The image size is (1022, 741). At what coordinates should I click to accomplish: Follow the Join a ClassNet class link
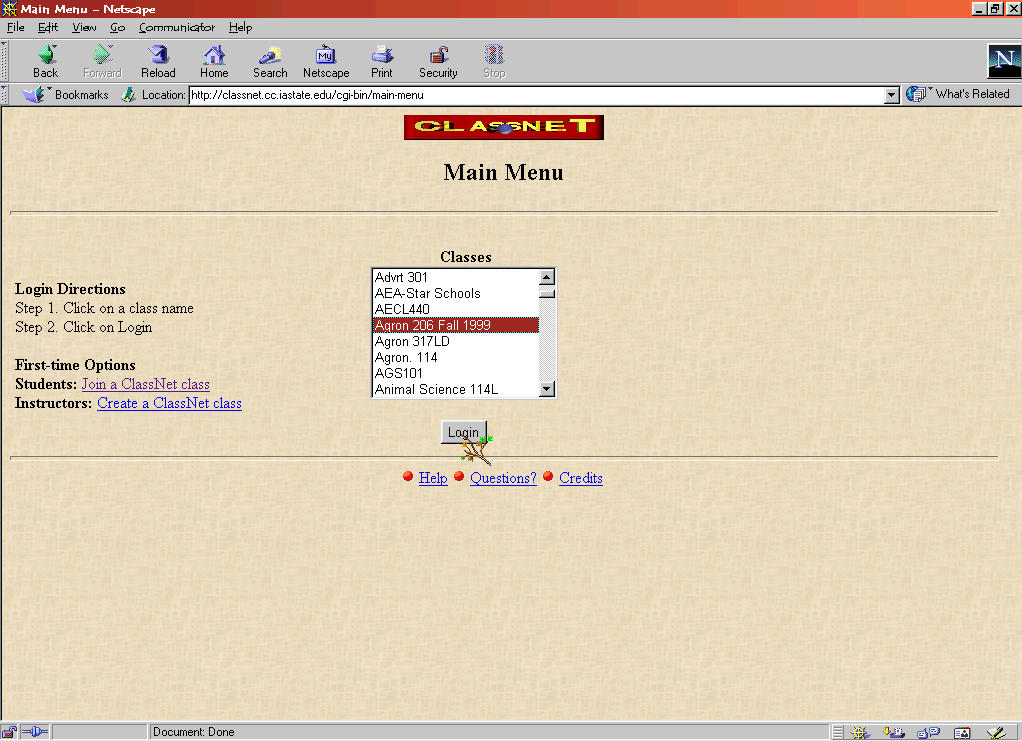tap(146, 384)
